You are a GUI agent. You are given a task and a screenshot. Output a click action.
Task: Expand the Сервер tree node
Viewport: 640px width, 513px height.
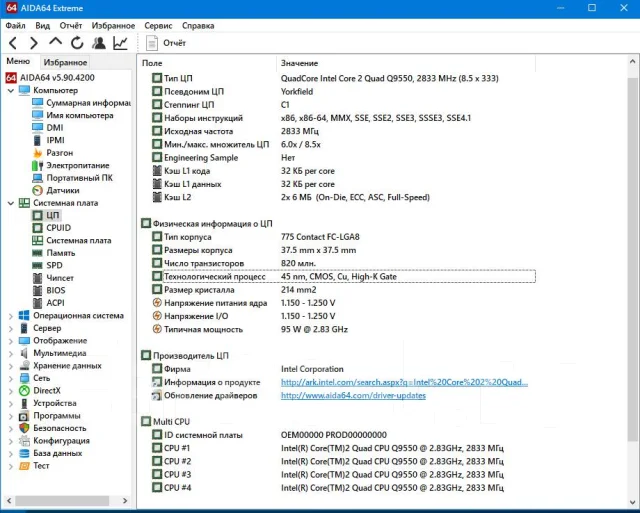11,328
